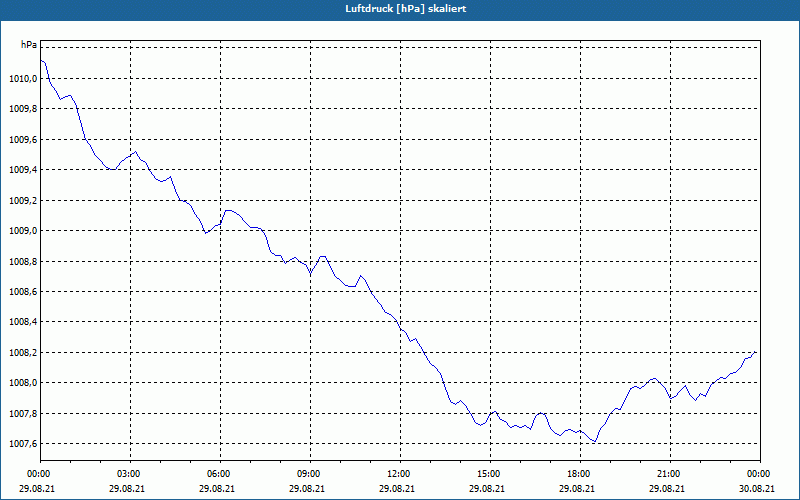Click the 29.08.21 date under 03:00
Viewport: 800px width, 500px height.
tap(127, 488)
